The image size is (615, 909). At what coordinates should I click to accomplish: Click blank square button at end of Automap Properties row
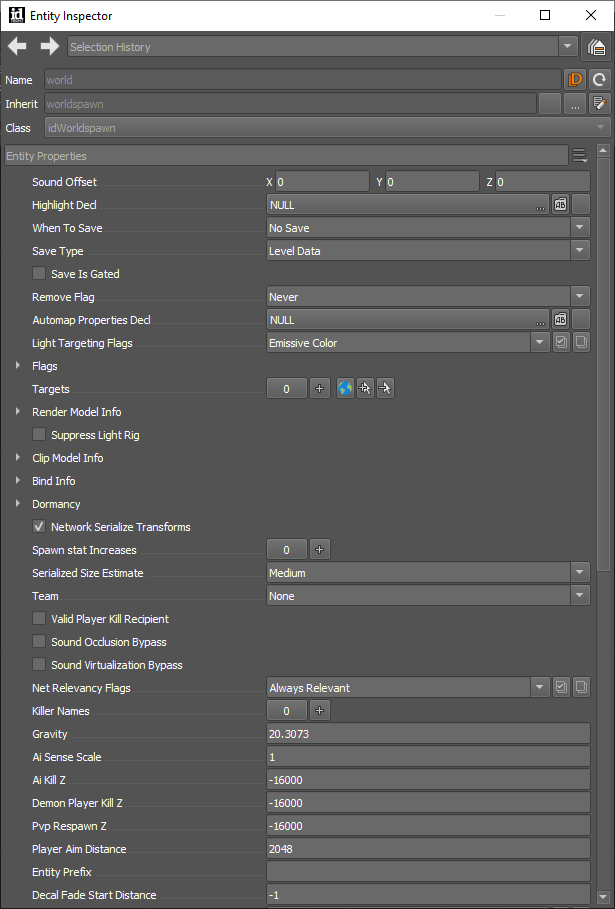(581, 319)
